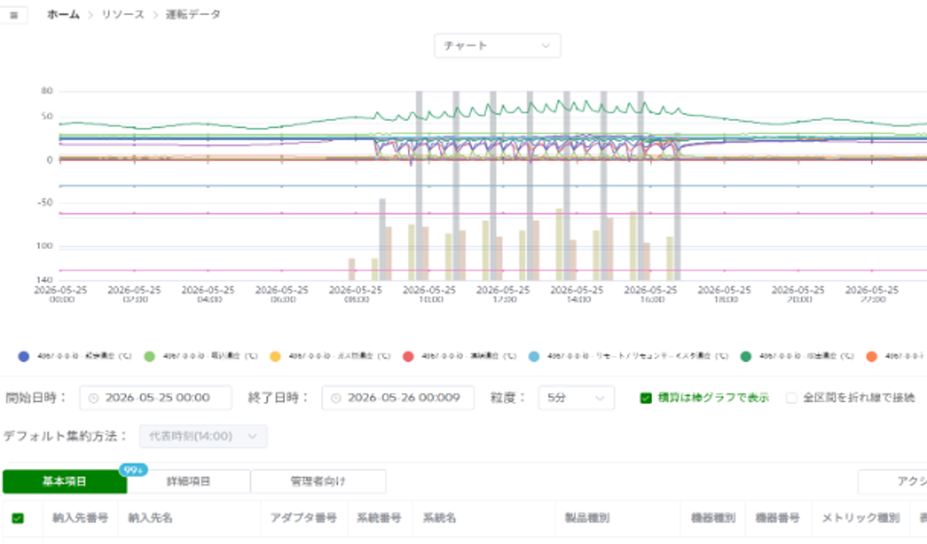Click the 2026-05-25 08:00 x-axis label
927x544 pixels.
coord(356,294)
